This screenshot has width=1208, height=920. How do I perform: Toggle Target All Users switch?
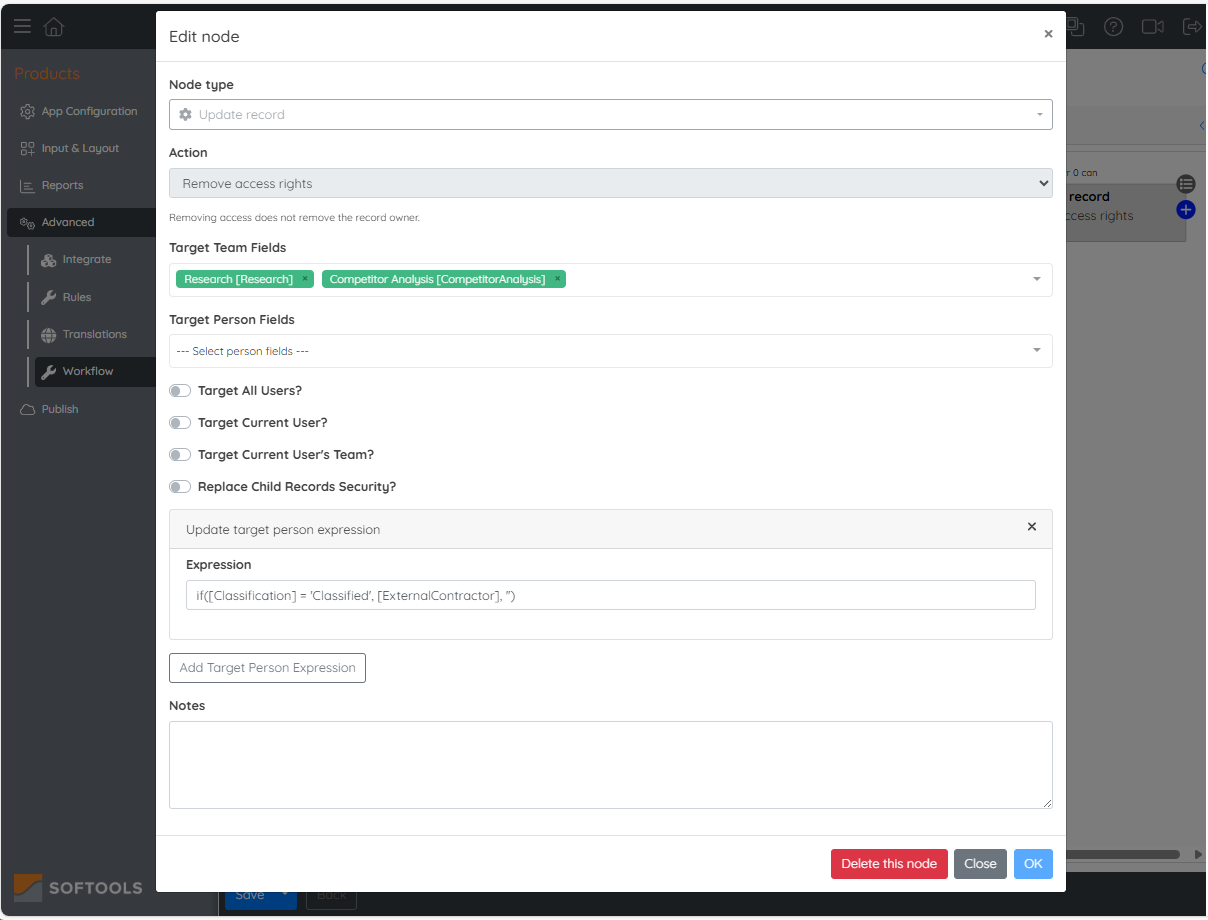click(x=180, y=391)
